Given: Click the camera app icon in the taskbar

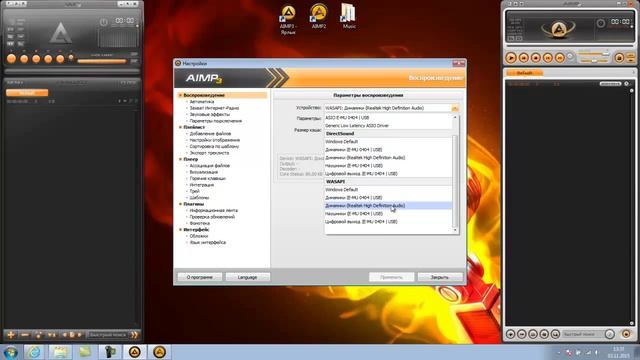Looking at the screenshot, I should tap(109, 352).
